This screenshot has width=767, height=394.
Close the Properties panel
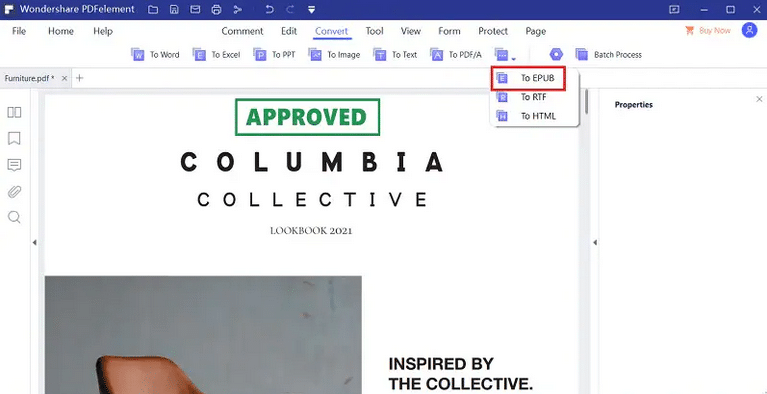(x=759, y=99)
